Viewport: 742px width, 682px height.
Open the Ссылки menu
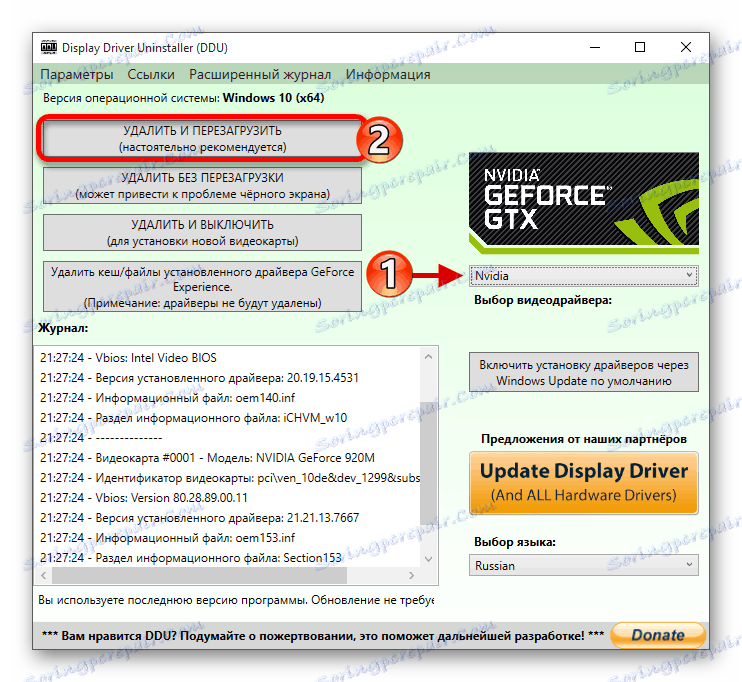pyautogui.click(x=151, y=74)
